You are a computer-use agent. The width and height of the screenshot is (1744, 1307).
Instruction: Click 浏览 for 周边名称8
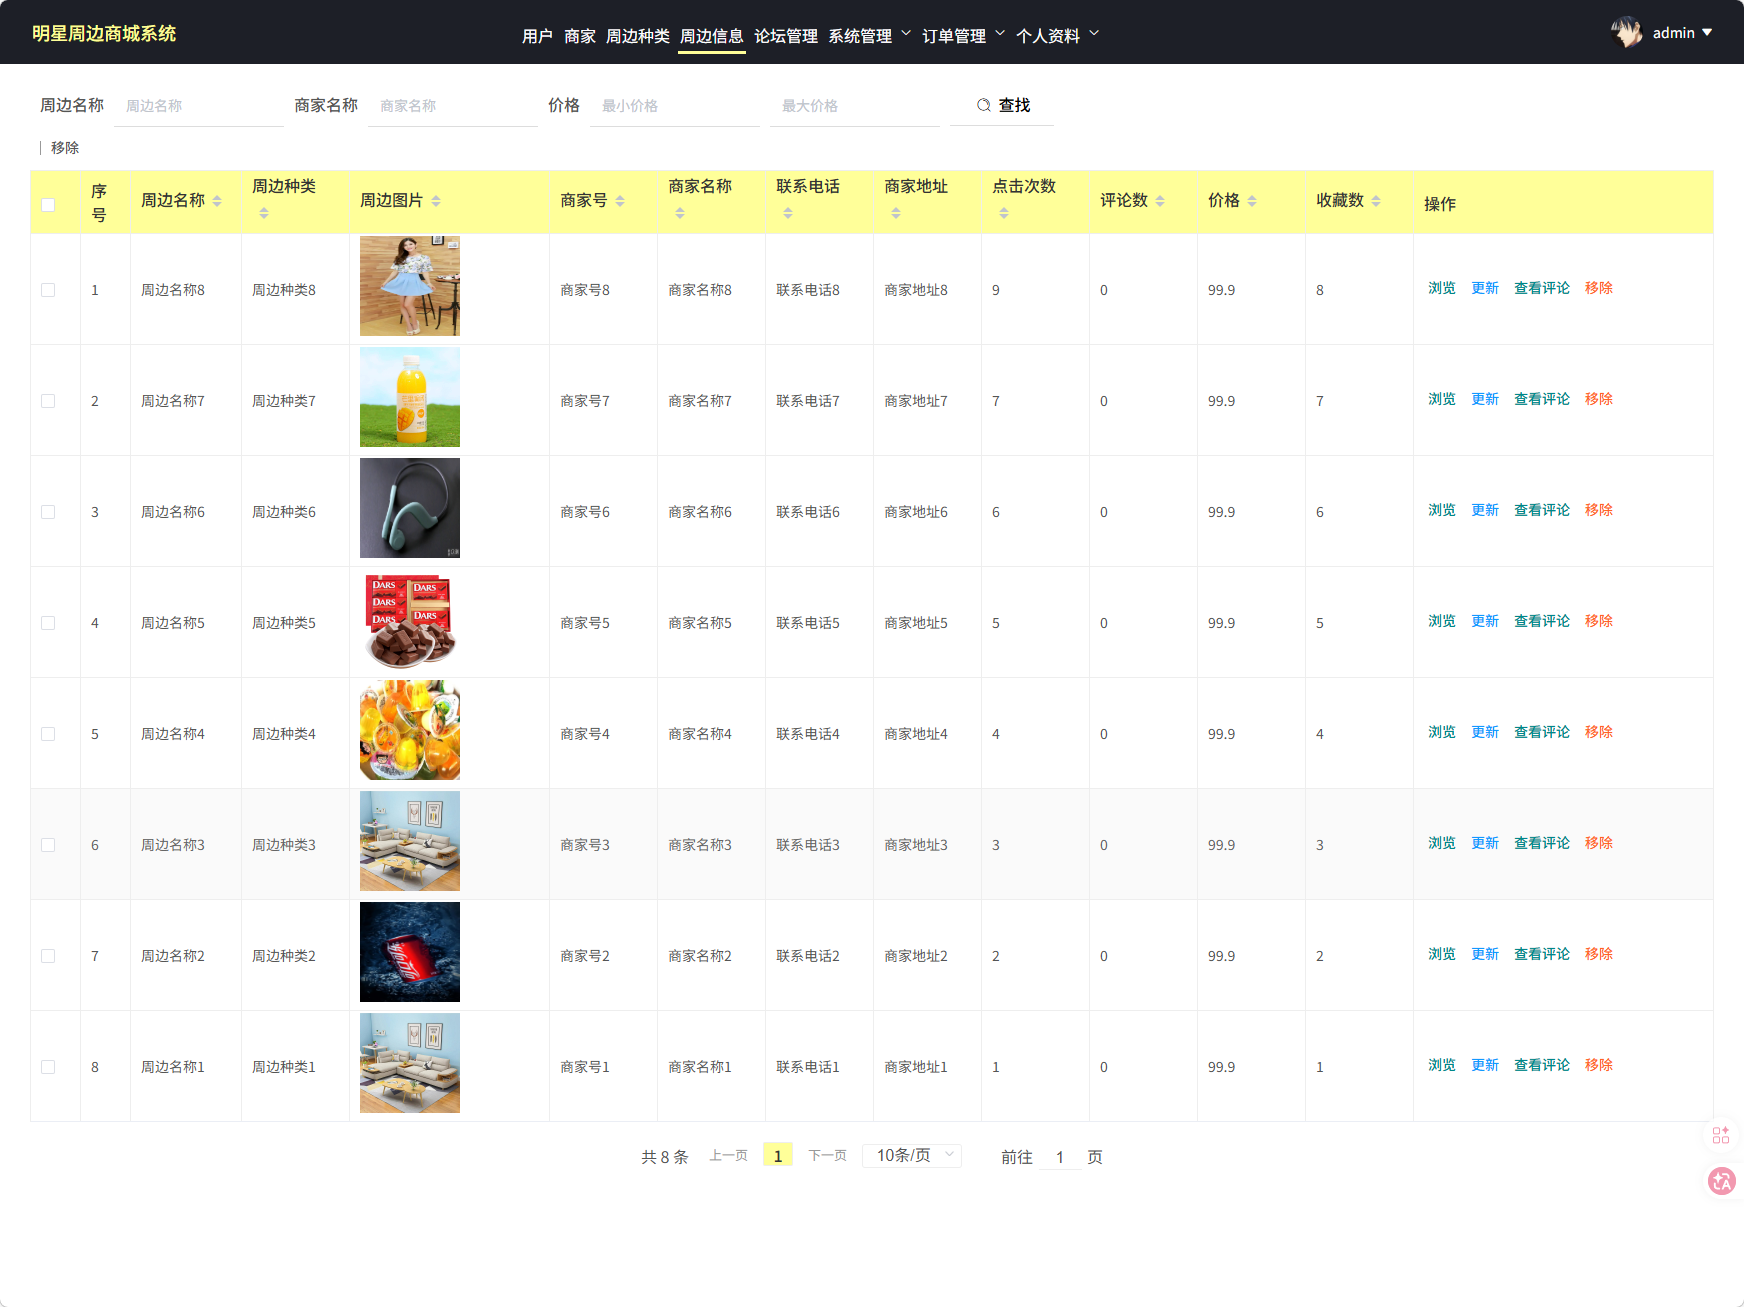1442,288
